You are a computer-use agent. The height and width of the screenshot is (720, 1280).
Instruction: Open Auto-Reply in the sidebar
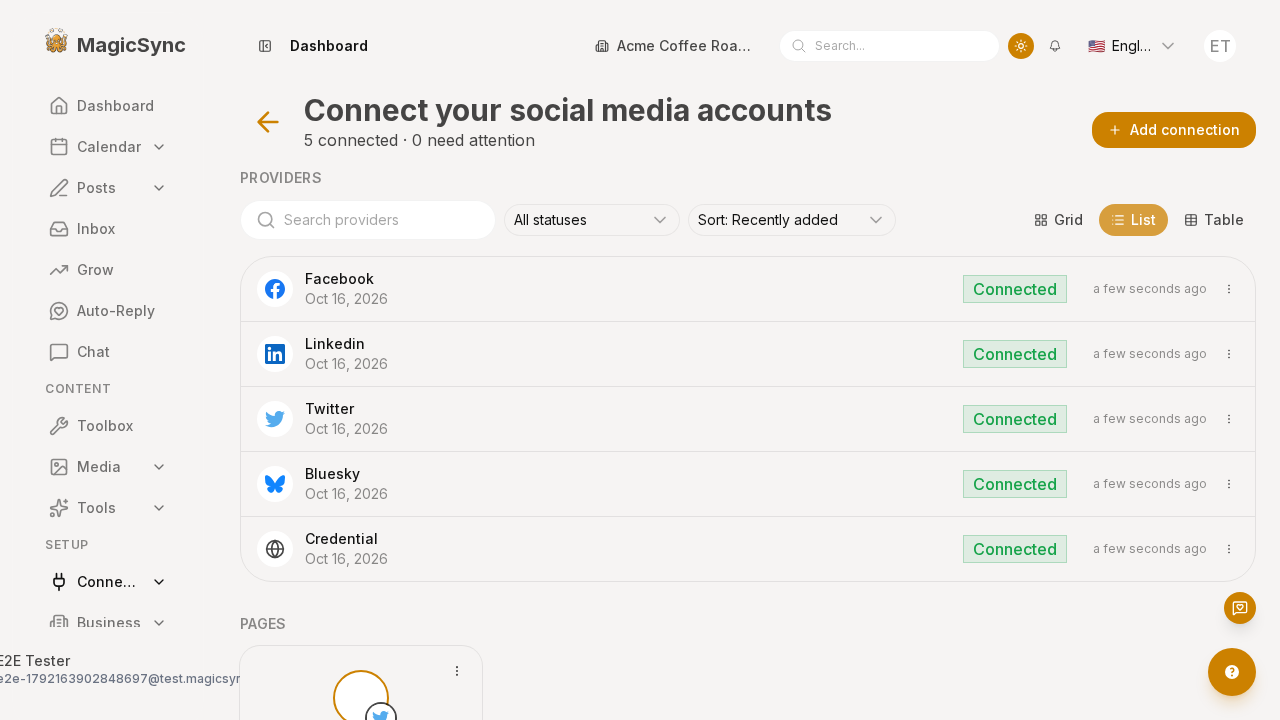pos(108,311)
